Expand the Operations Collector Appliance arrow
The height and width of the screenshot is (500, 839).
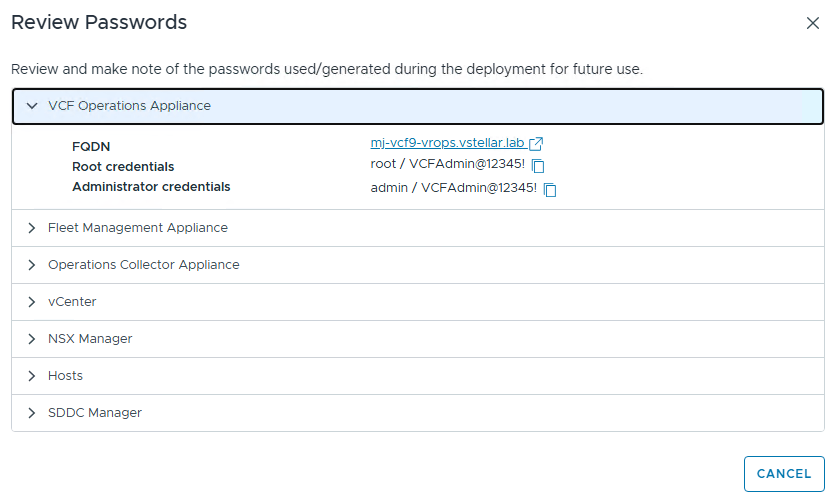tap(32, 265)
